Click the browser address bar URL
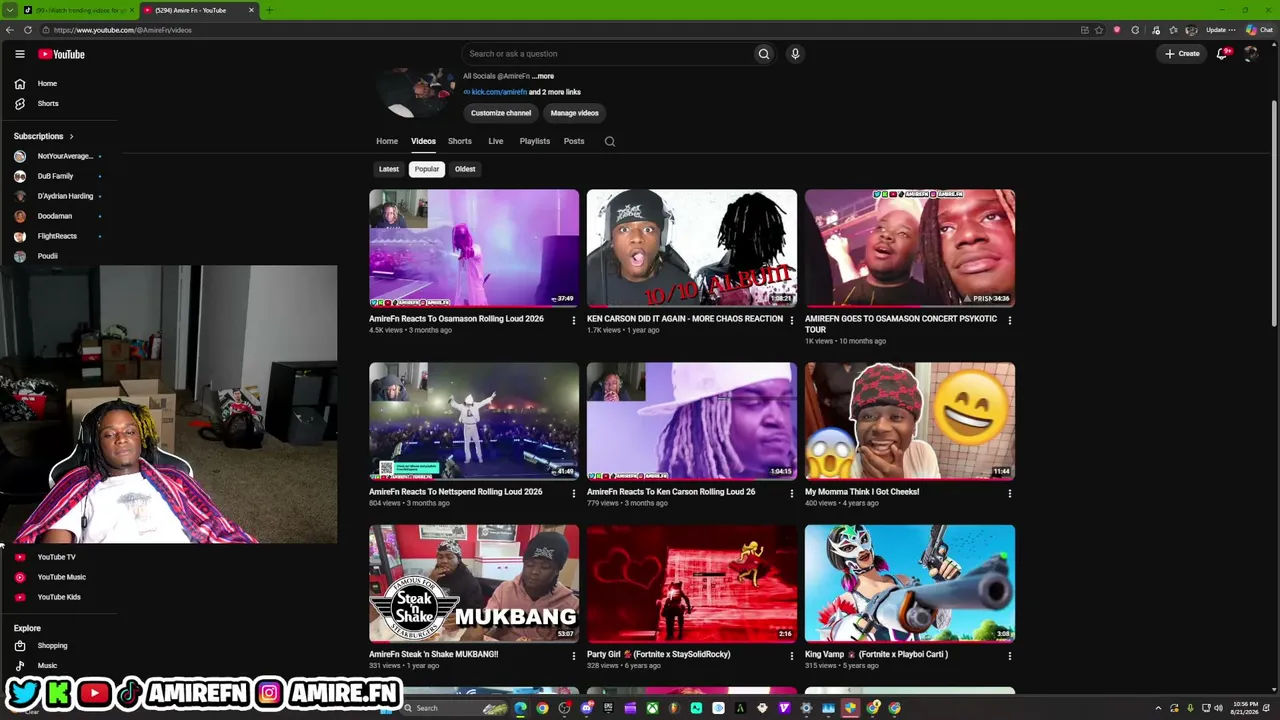The height and width of the screenshot is (720, 1280). tap(123, 30)
